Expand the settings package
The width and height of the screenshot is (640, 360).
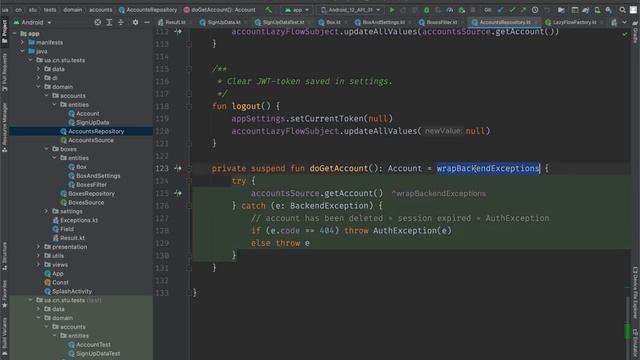[x=47, y=211]
